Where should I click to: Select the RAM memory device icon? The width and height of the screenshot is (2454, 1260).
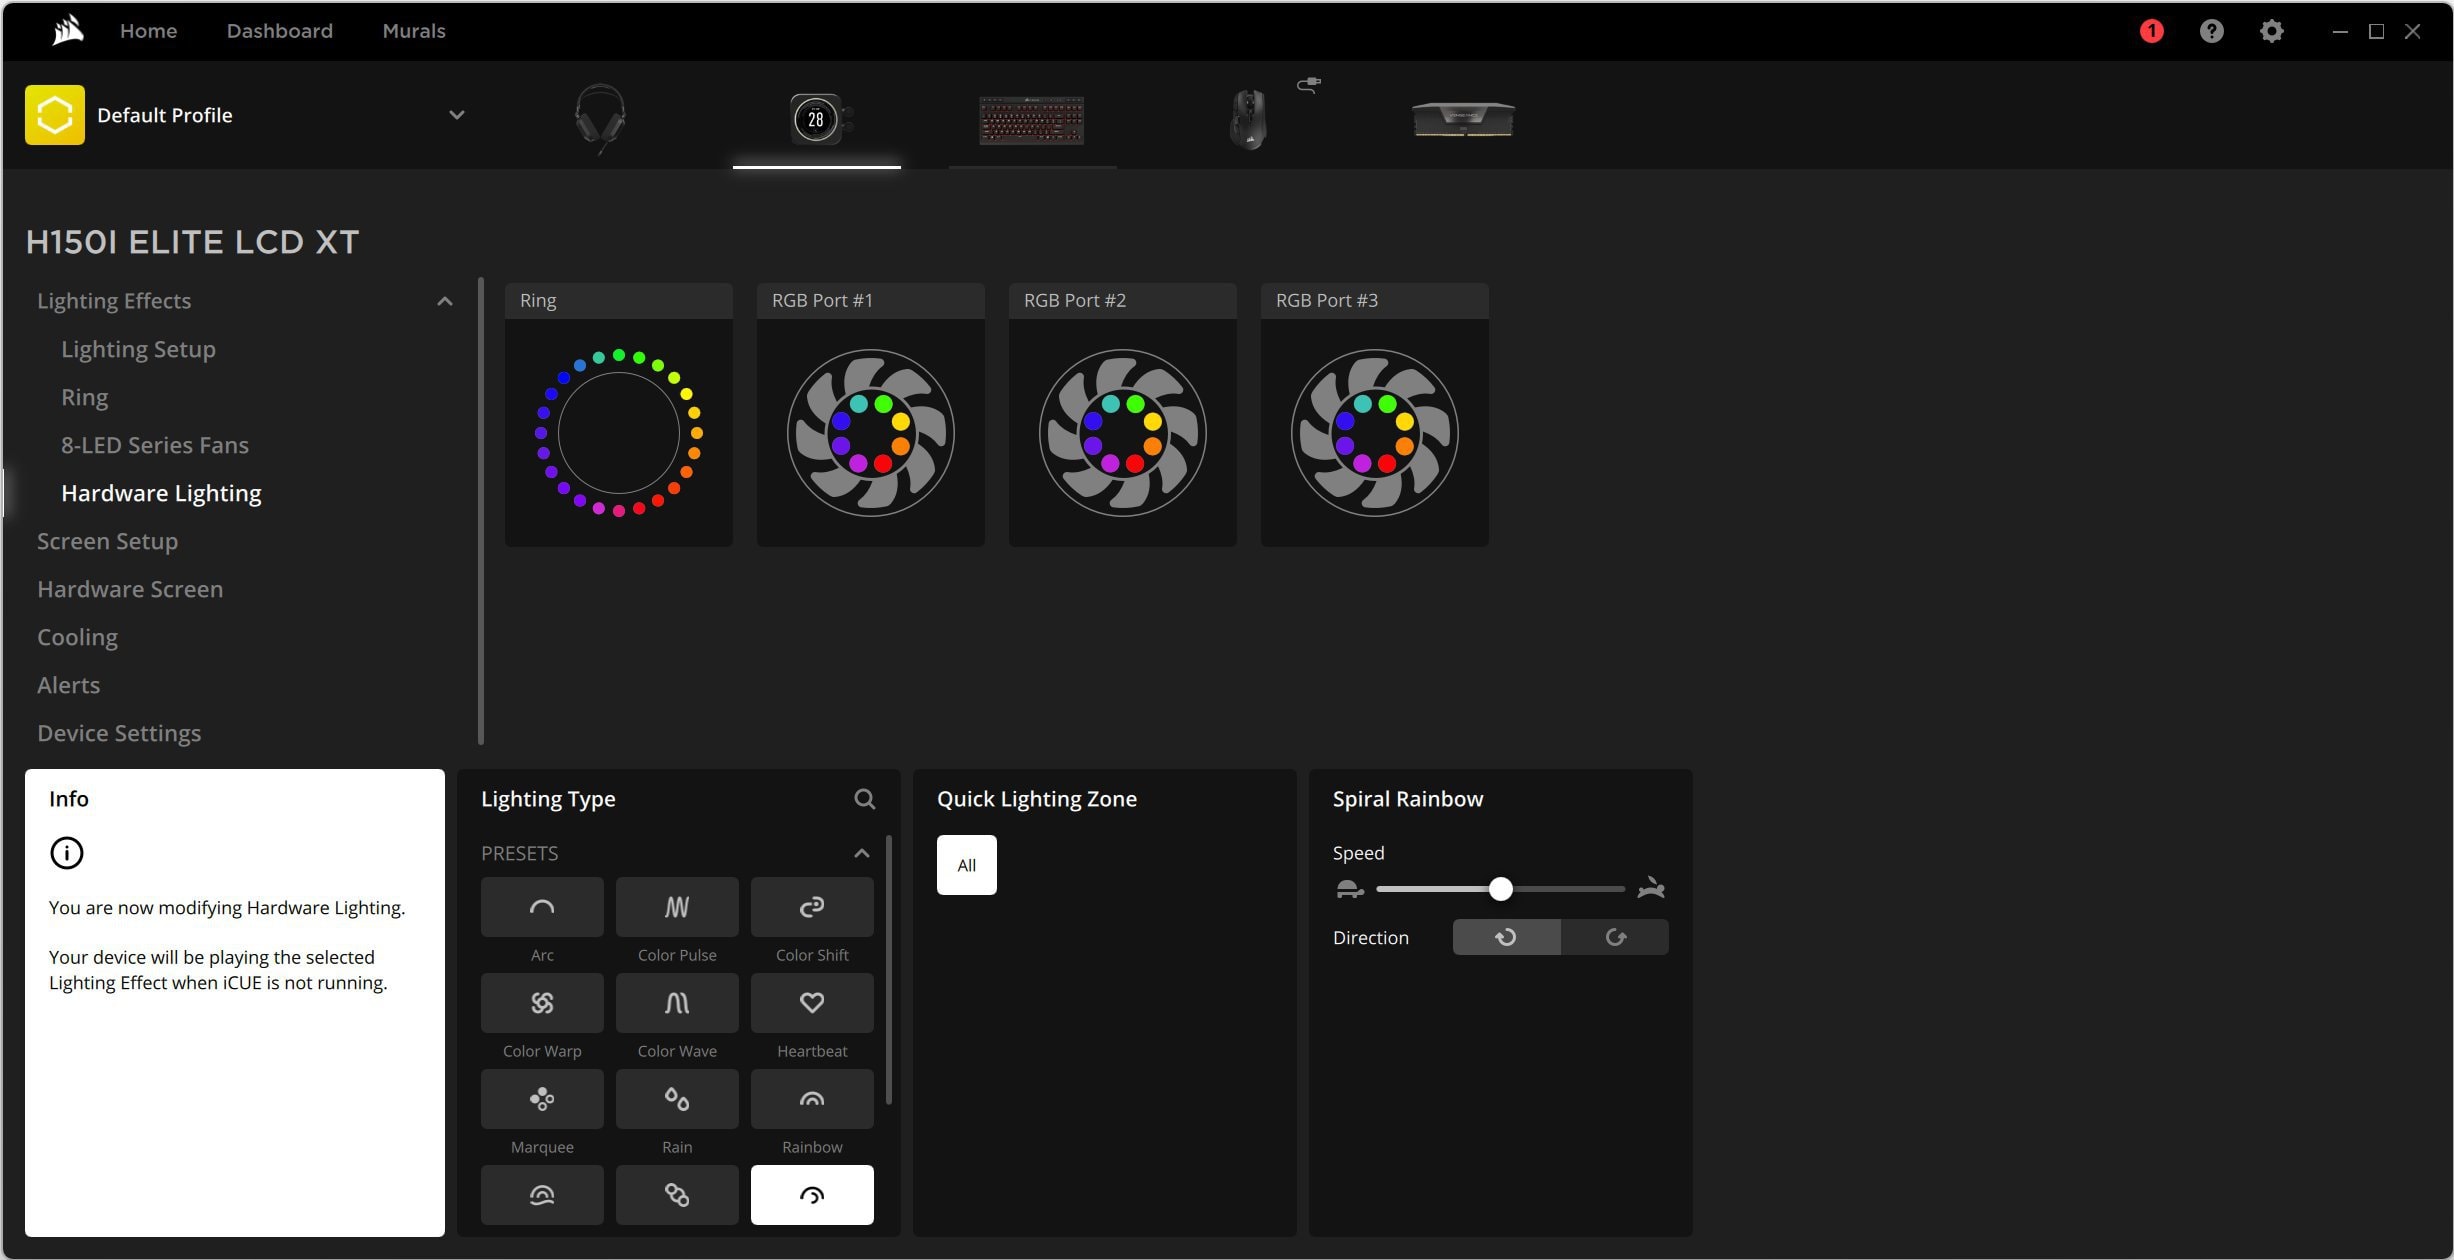(1463, 119)
